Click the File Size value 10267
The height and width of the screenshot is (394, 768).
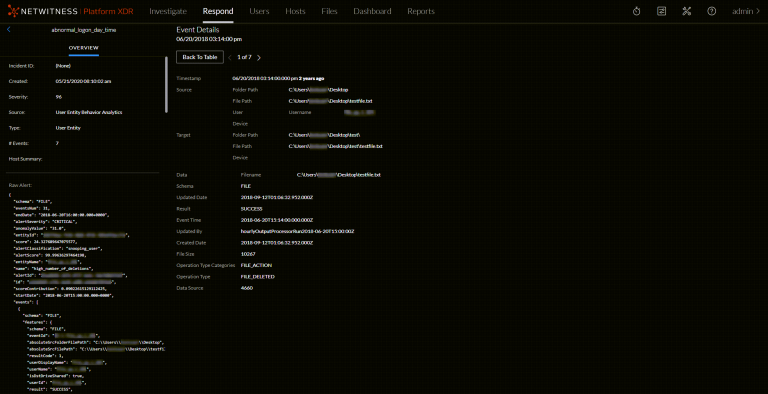248,254
